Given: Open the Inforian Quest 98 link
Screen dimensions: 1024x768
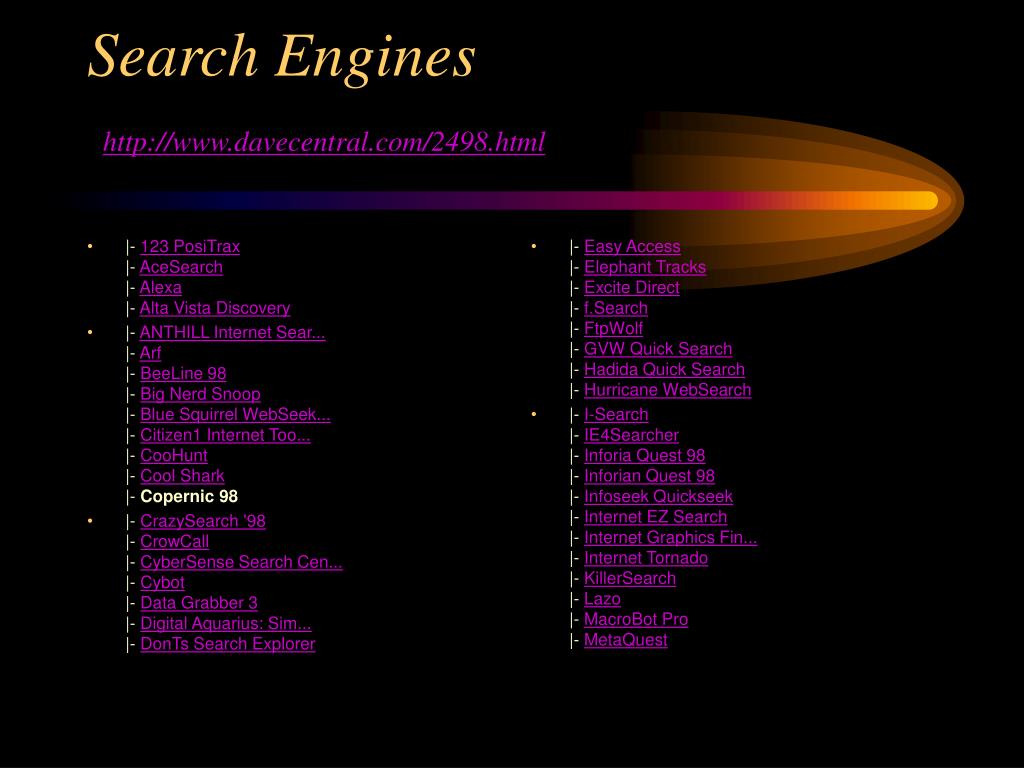Looking at the screenshot, I should pyautogui.click(x=649, y=476).
